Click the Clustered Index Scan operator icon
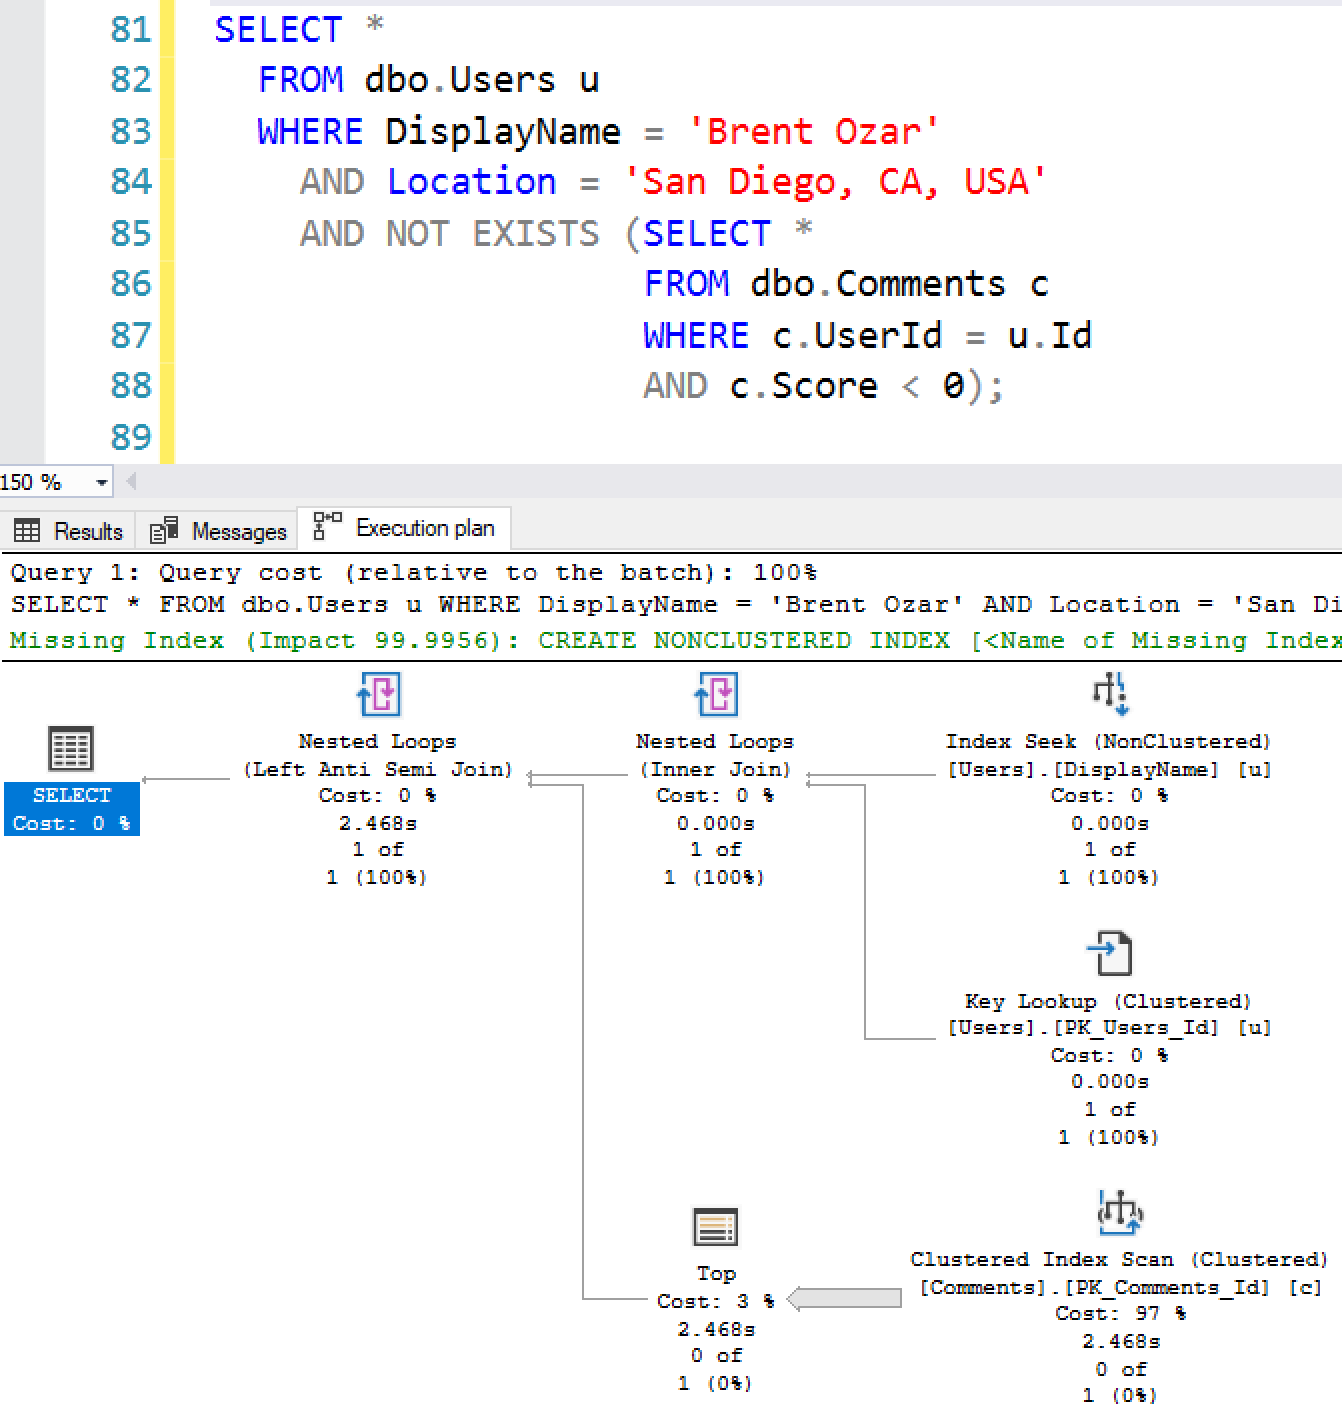The image size is (1342, 1428). coord(1118,1213)
